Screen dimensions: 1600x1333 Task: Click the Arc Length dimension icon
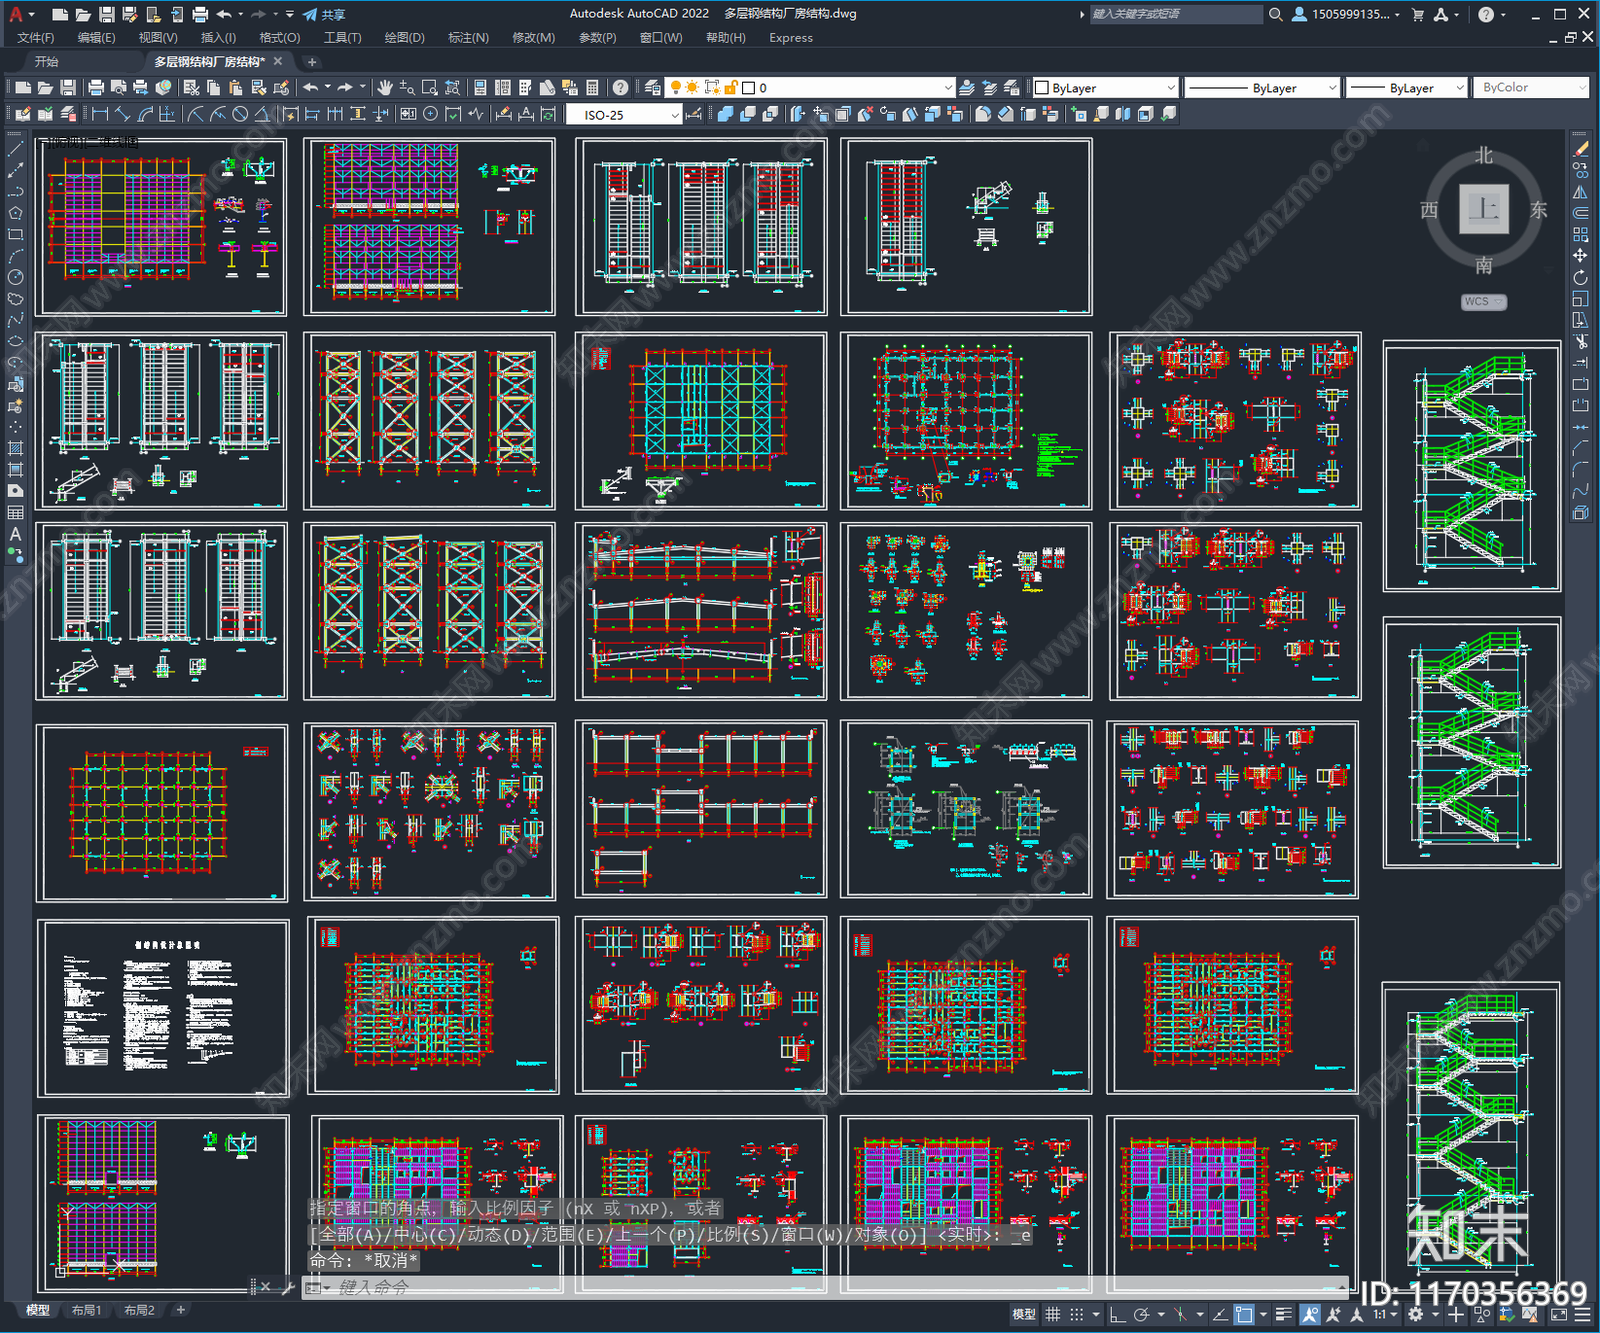145,114
